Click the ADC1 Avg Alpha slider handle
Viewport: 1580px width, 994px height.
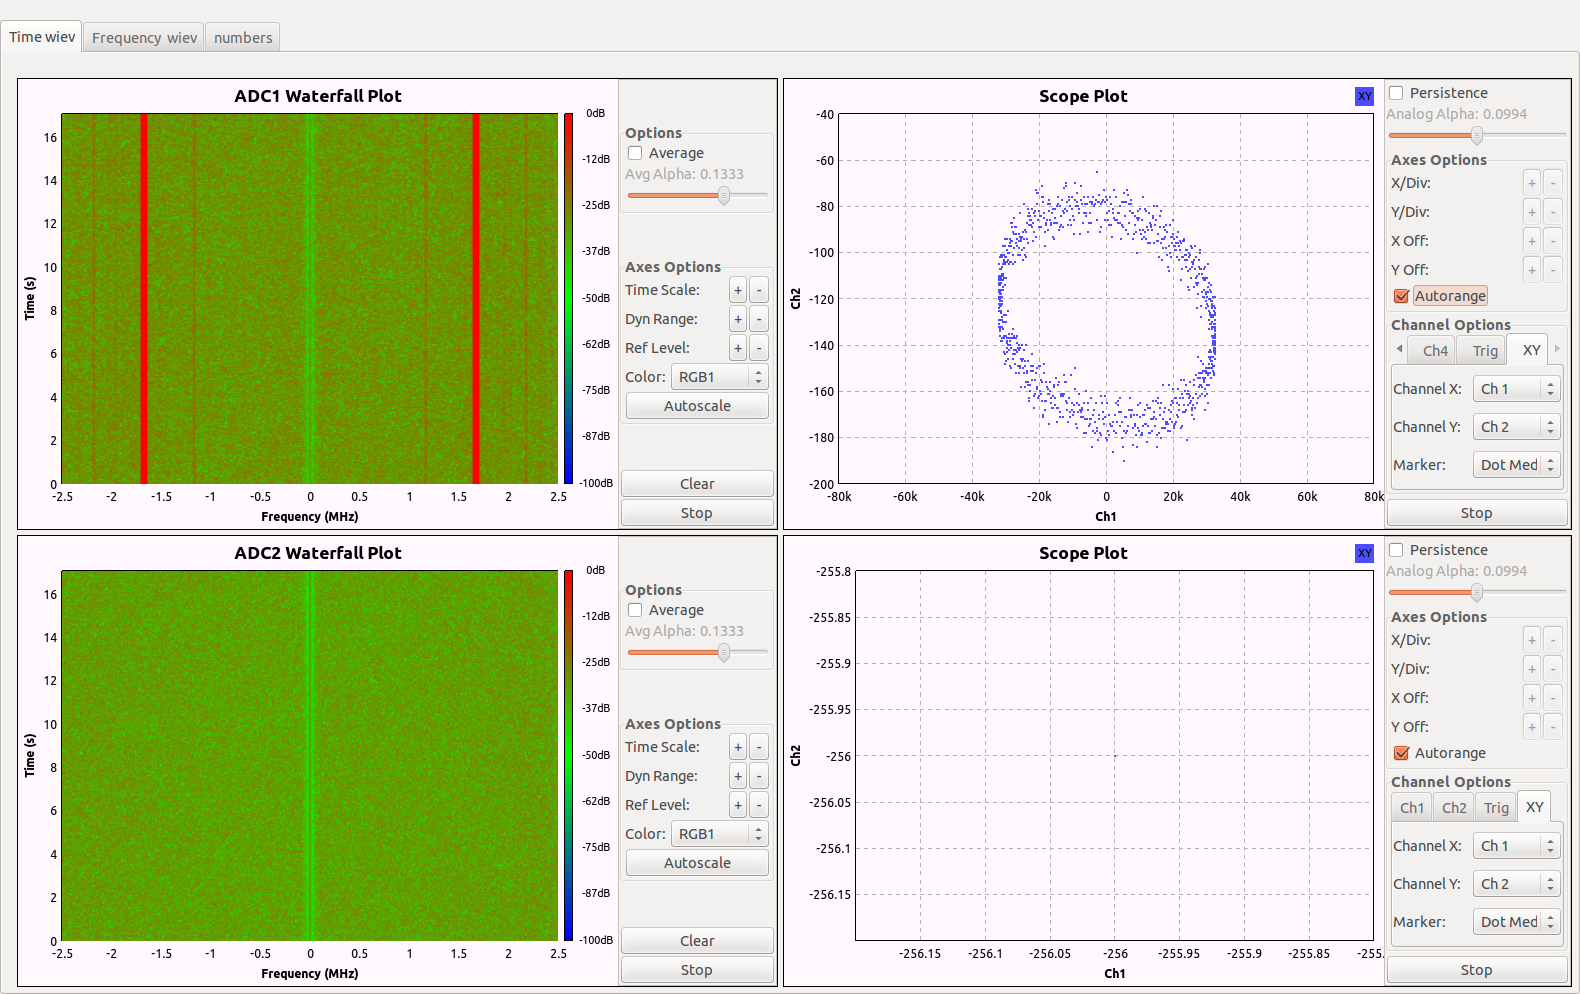click(x=724, y=196)
